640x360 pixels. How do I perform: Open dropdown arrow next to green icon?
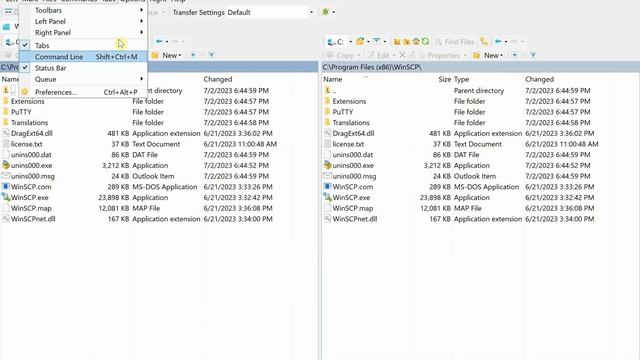click(x=333, y=12)
